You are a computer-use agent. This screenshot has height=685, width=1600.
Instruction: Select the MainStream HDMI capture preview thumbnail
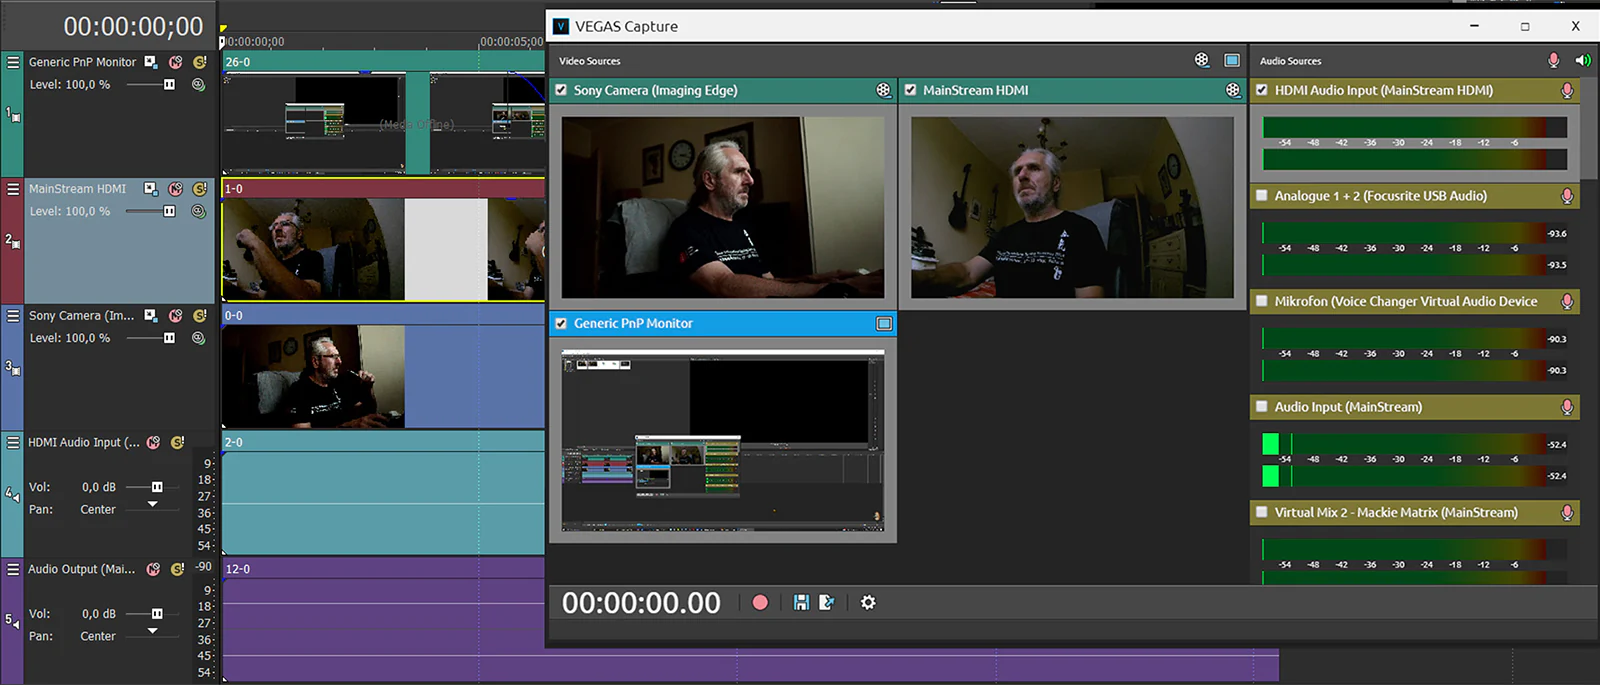[x=1072, y=207]
